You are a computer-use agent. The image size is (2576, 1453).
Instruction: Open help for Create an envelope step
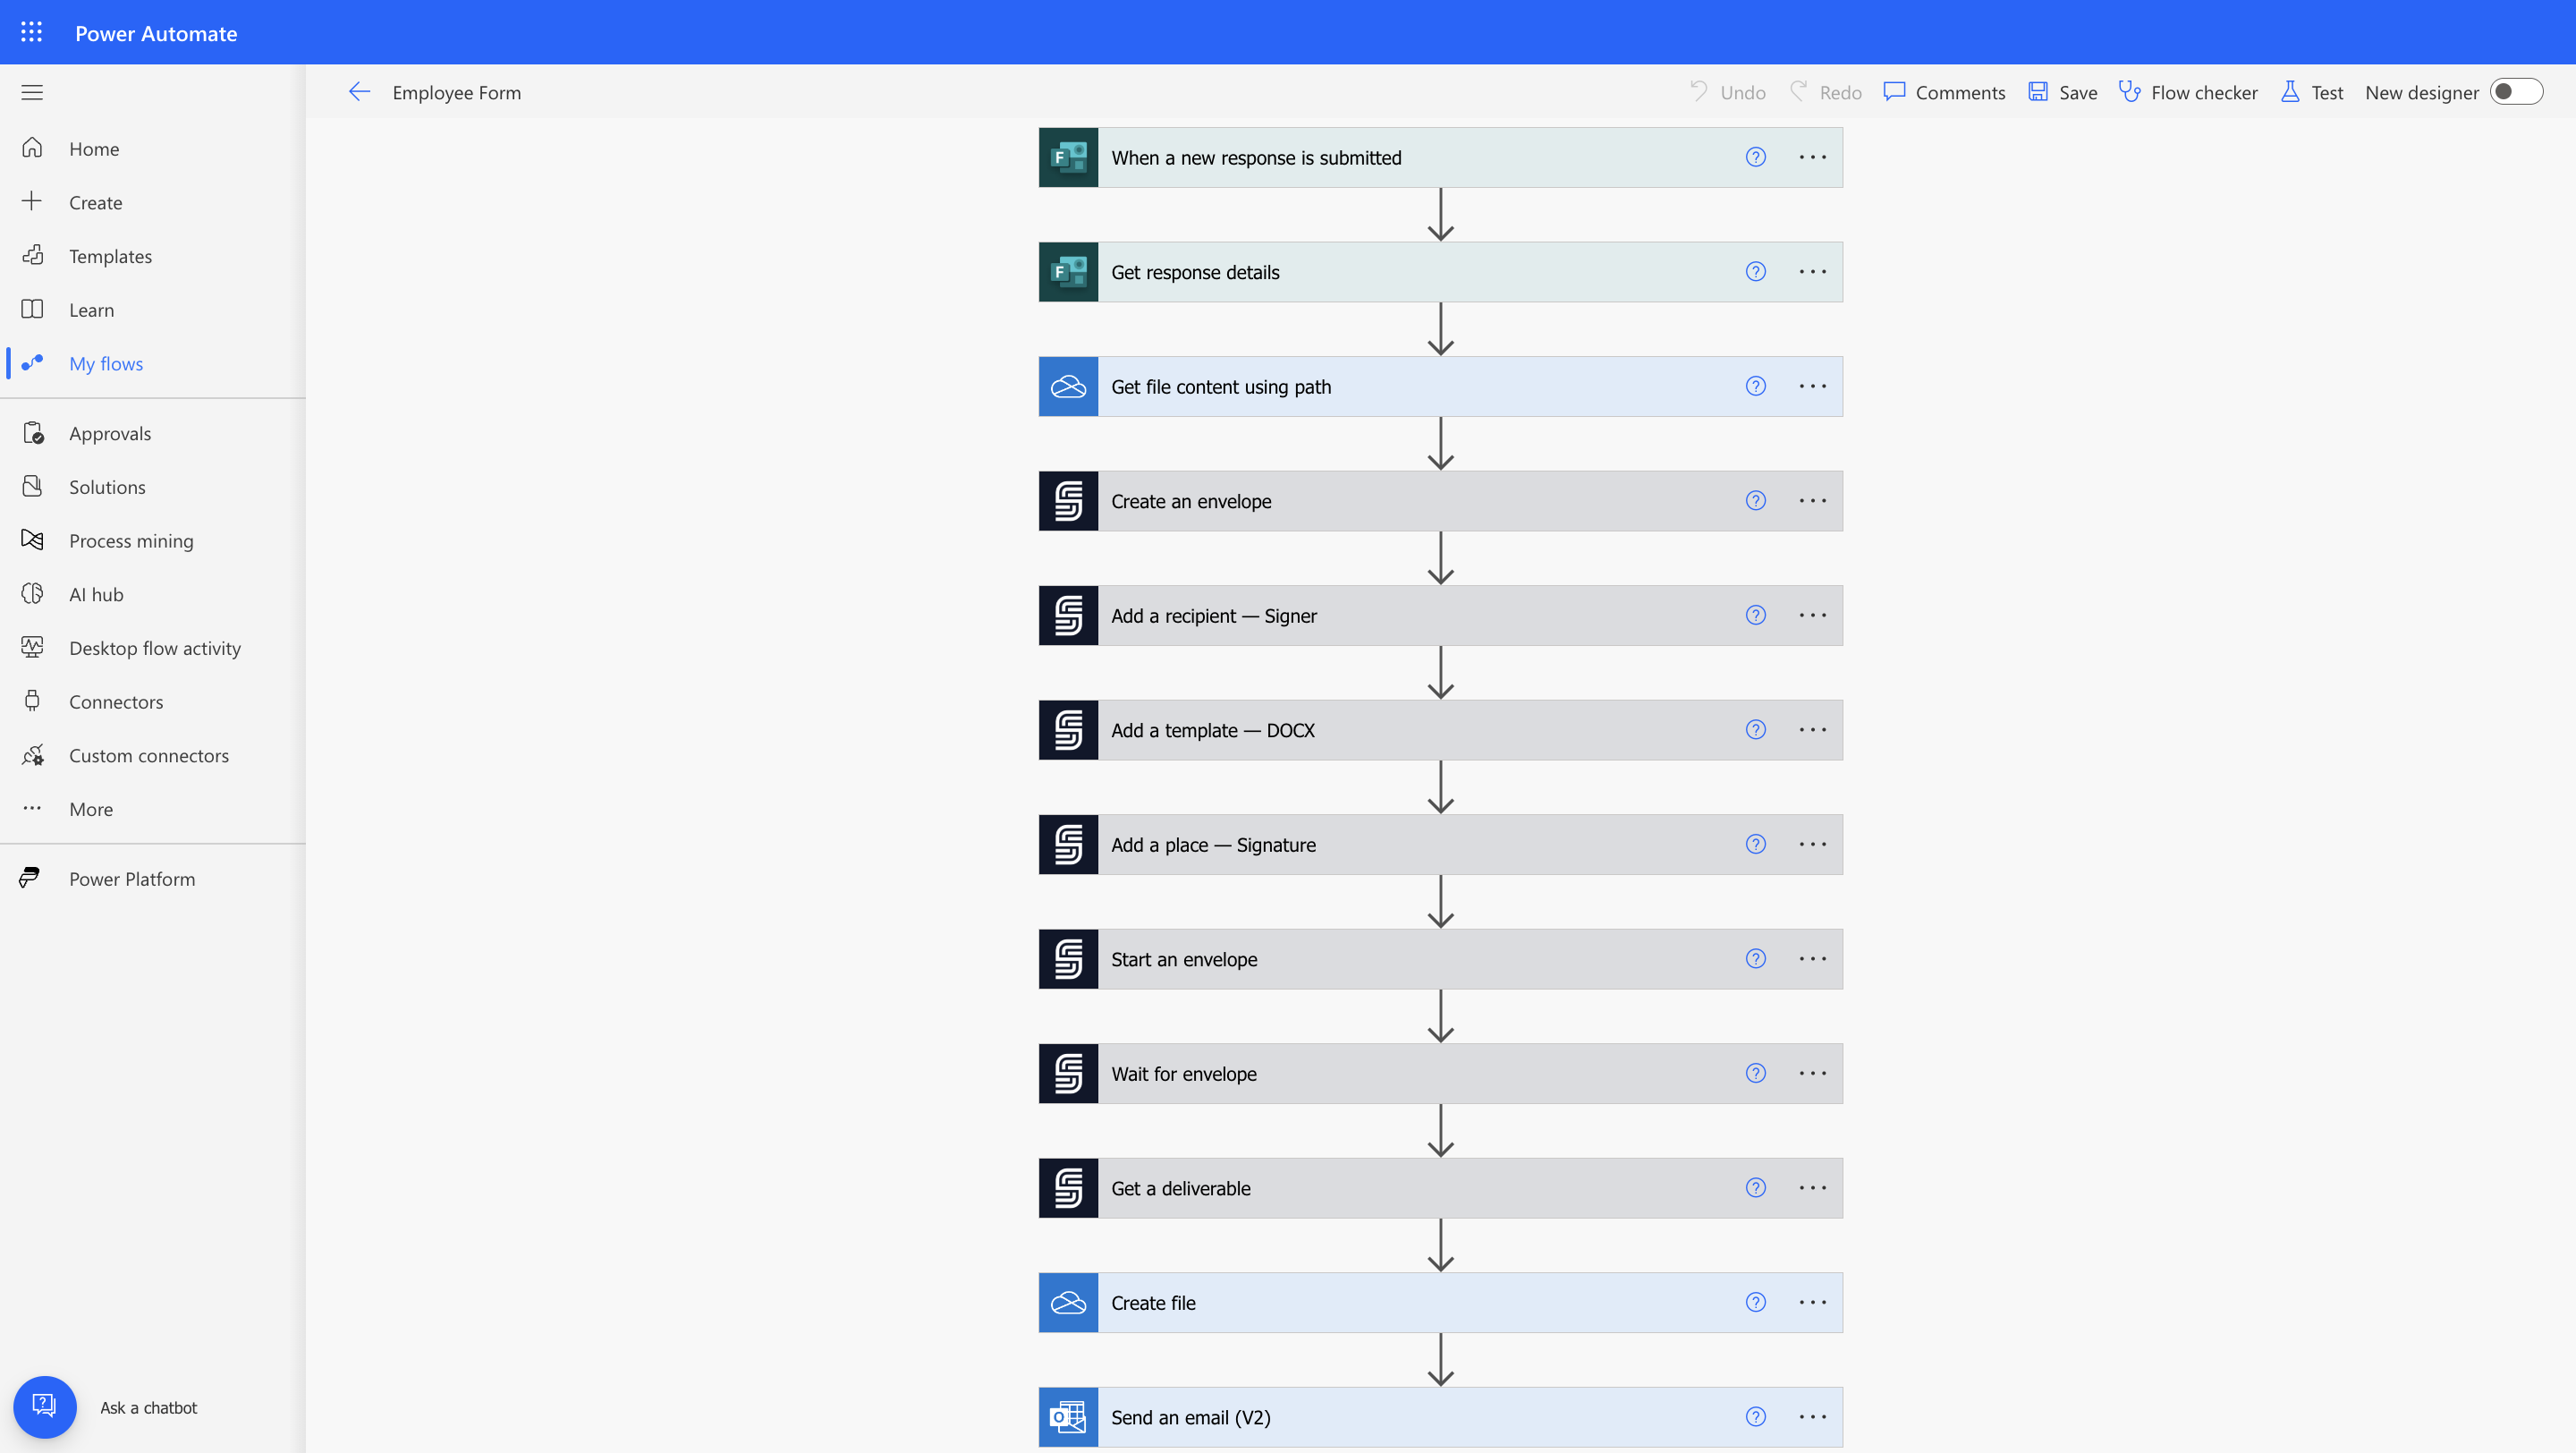(x=1755, y=501)
